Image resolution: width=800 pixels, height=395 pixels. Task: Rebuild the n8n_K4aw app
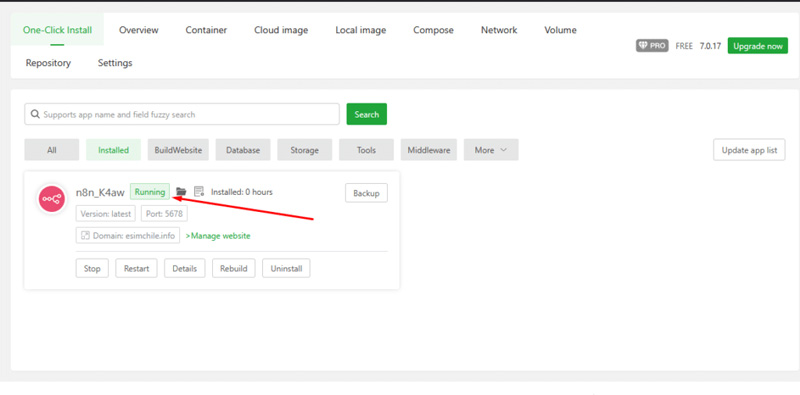click(x=234, y=268)
